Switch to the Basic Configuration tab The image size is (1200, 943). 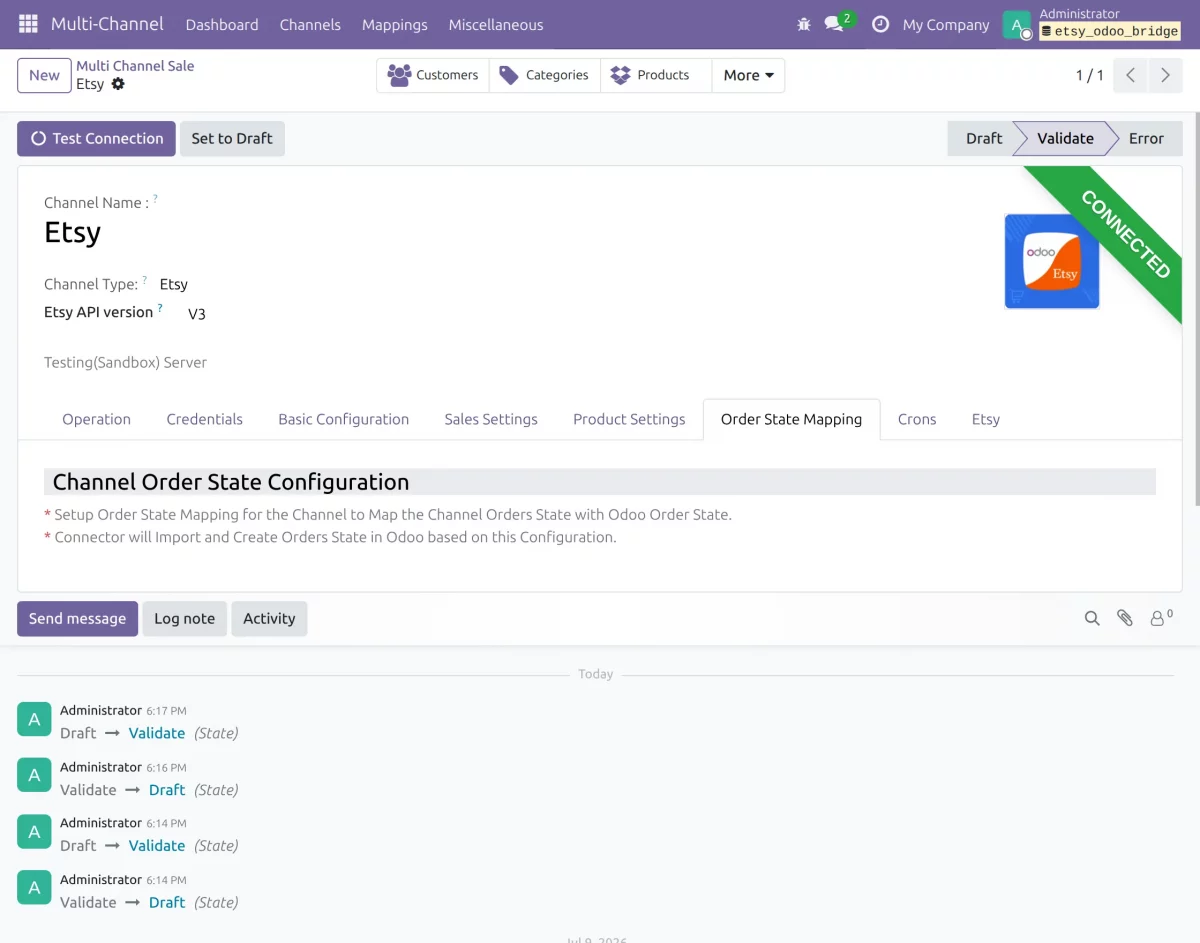point(344,419)
